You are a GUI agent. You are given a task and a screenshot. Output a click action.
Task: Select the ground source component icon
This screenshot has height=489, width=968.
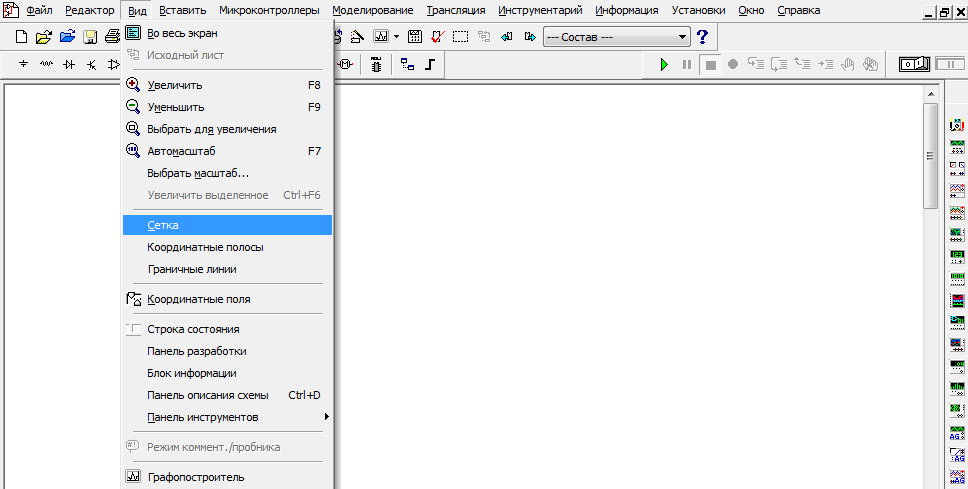pos(24,64)
